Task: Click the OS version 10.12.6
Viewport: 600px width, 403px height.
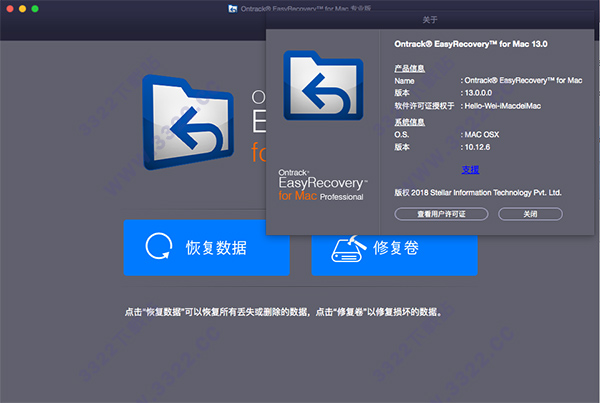Action: tap(477, 147)
